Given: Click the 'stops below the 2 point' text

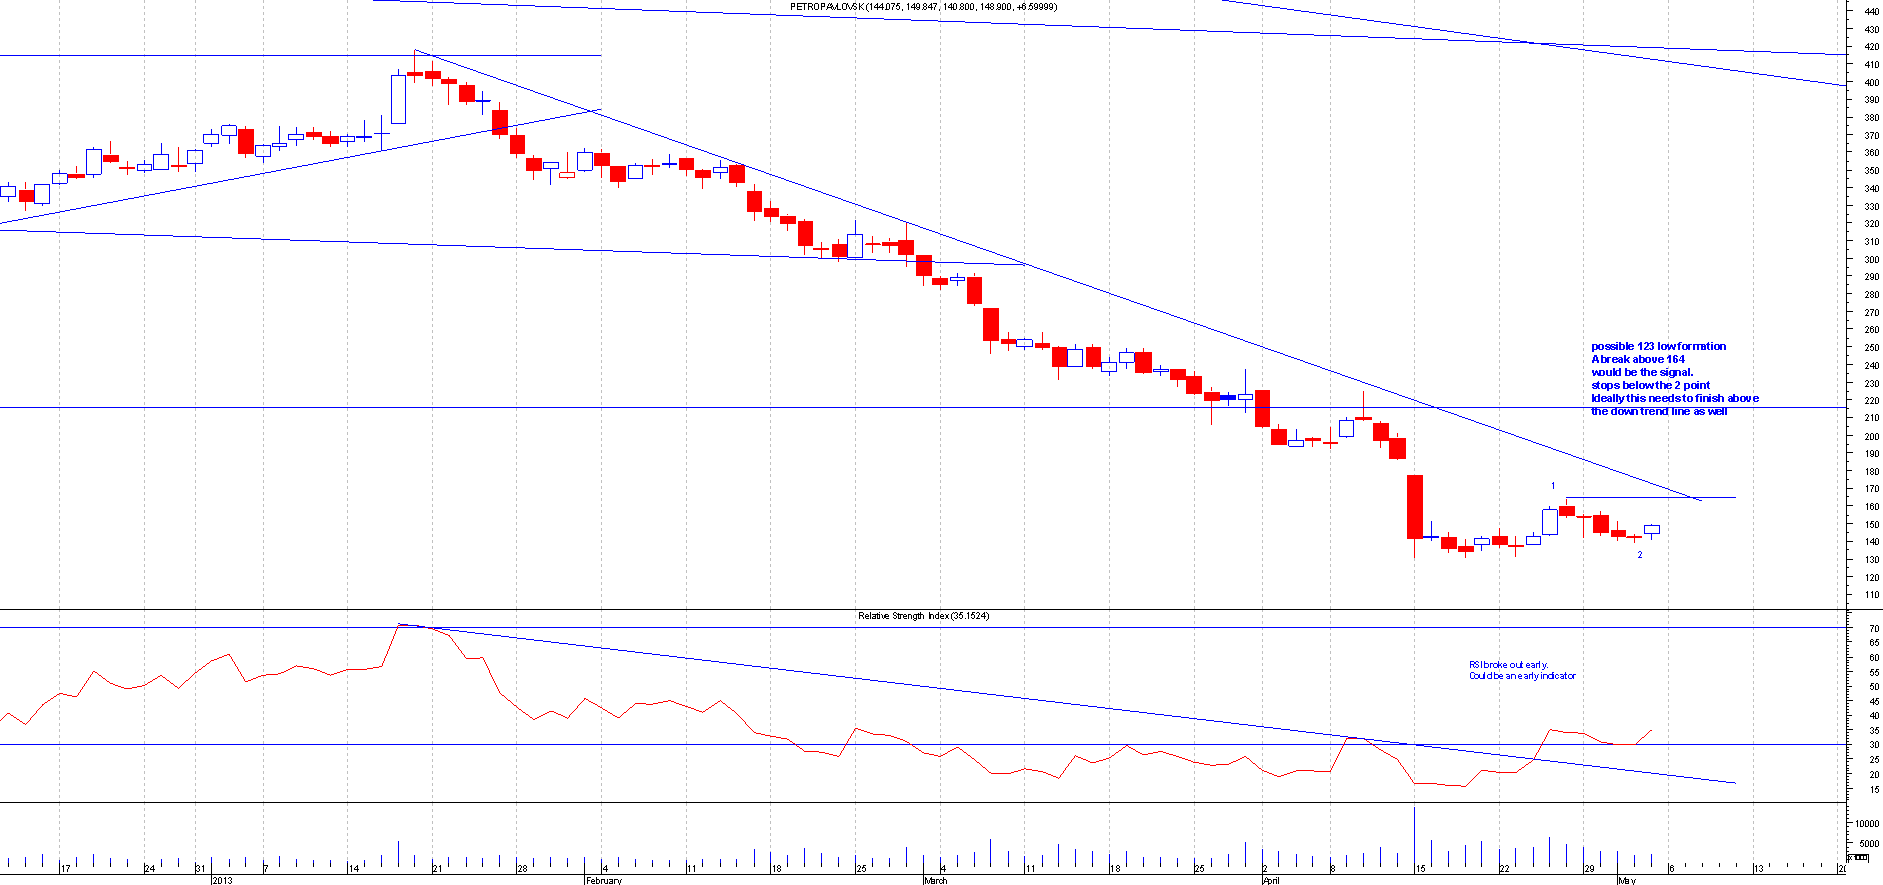Looking at the screenshot, I should click(1650, 385).
